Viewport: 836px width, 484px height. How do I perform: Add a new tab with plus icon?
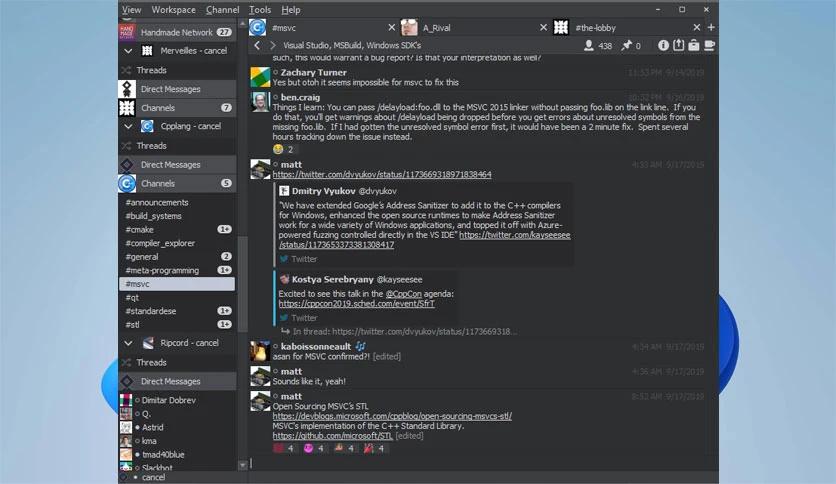click(711, 27)
